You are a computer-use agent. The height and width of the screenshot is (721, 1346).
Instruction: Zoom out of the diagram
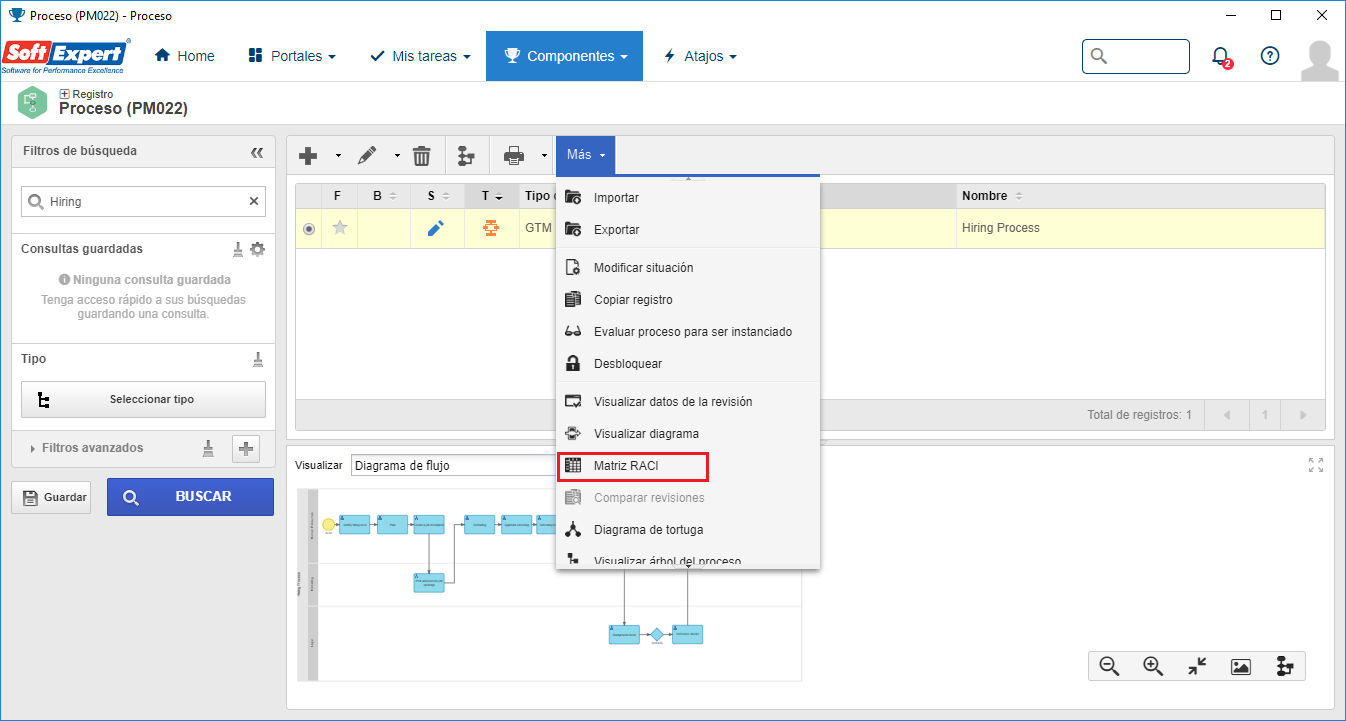click(1109, 666)
